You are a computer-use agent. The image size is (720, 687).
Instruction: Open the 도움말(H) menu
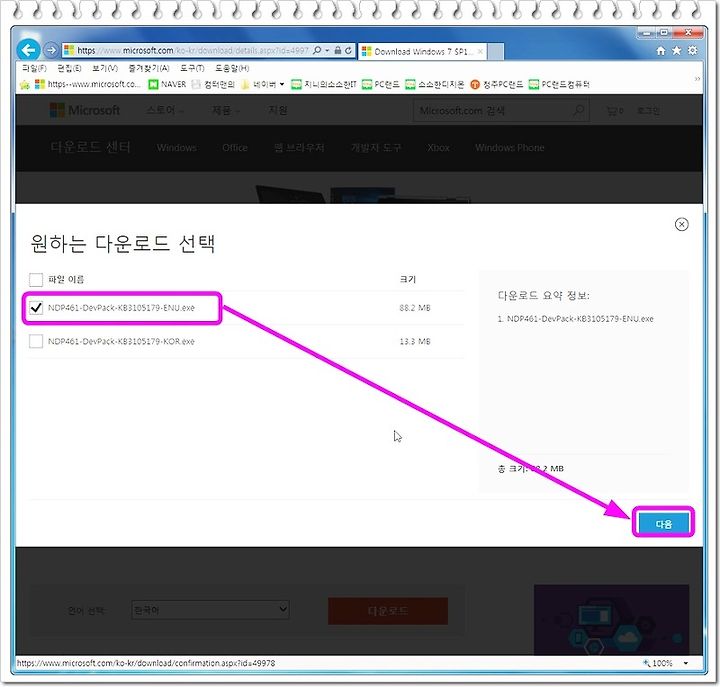click(232, 68)
